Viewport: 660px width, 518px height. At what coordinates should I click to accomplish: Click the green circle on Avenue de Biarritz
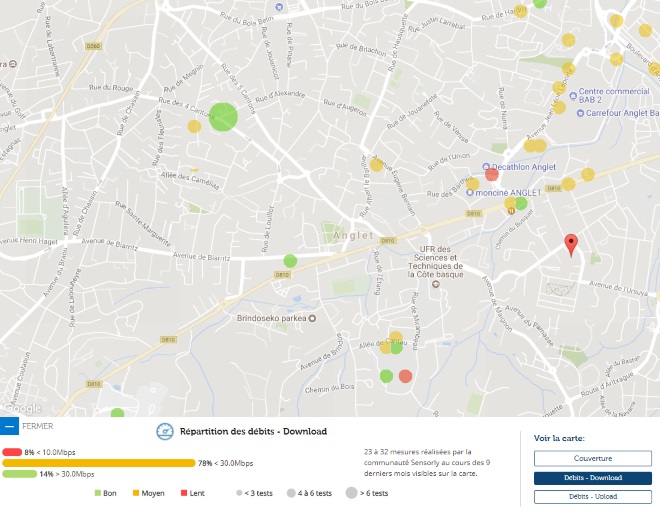(290, 261)
